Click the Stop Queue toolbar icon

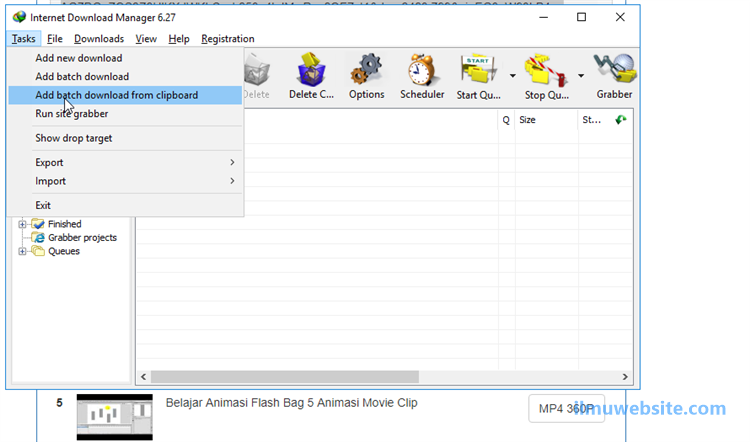pyautogui.click(x=546, y=70)
